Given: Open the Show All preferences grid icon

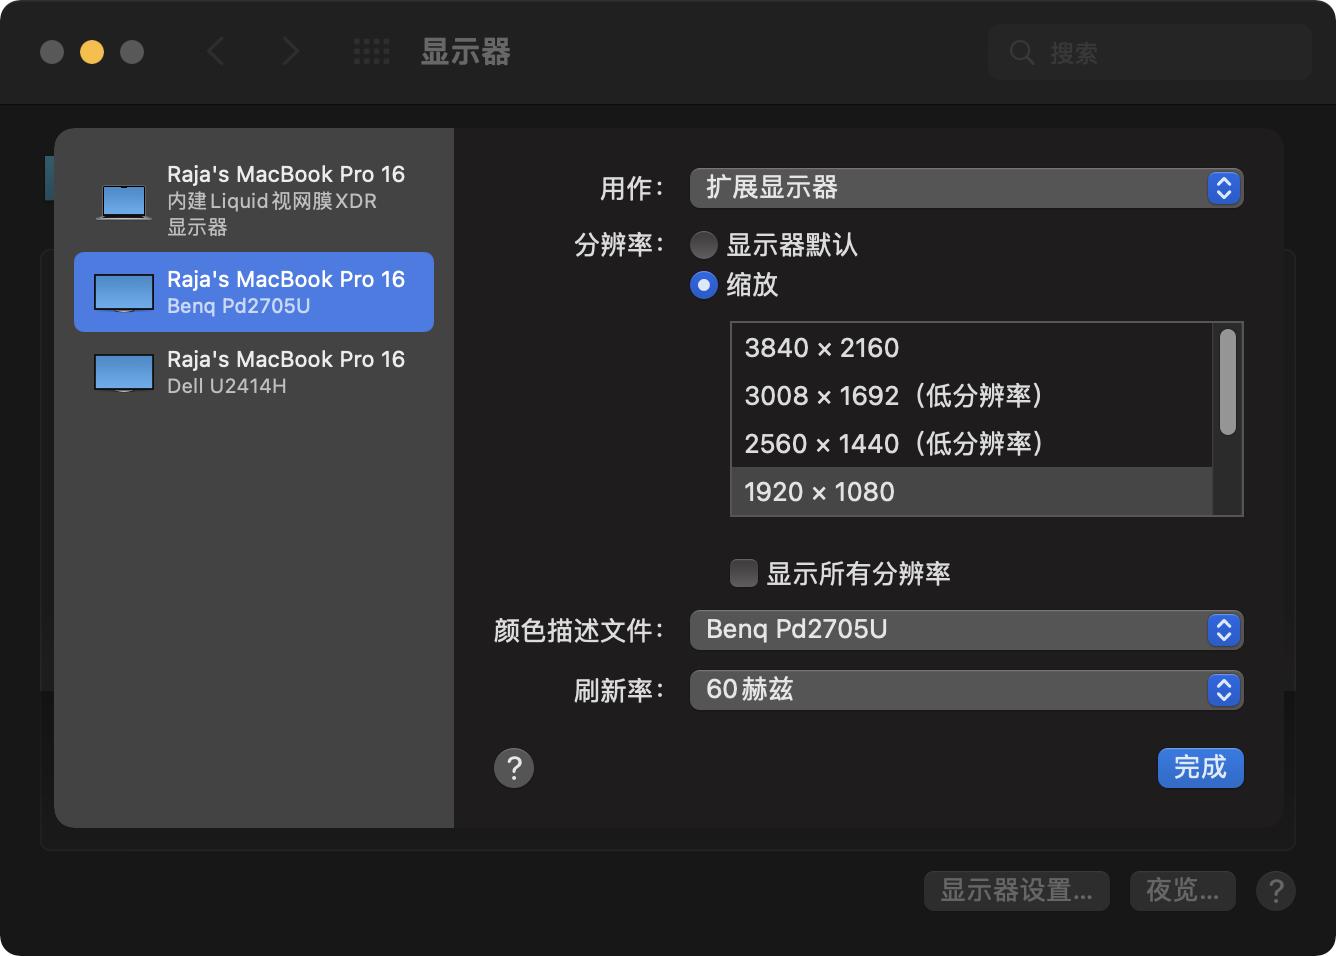Looking at the screenshot, I should pyautogui.click(x=371, y=51).
